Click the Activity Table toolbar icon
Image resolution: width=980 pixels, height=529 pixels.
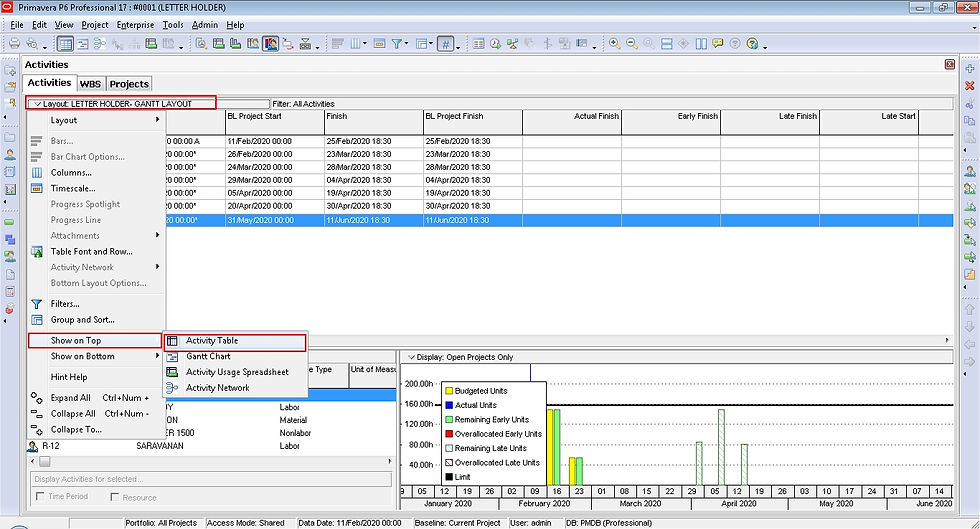pos(65,44)
